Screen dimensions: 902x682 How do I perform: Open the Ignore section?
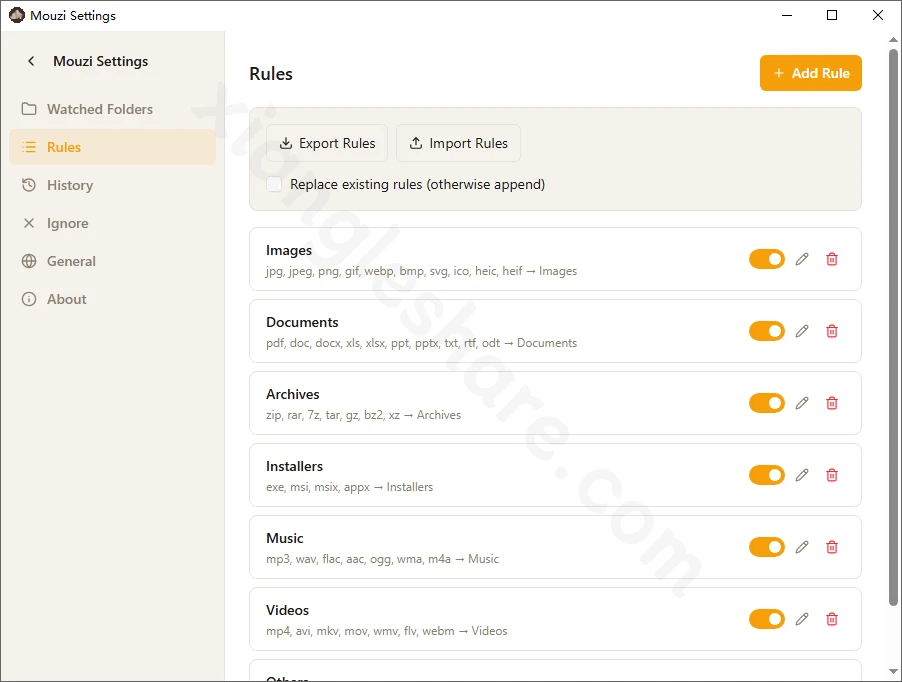tap(112, 223)
